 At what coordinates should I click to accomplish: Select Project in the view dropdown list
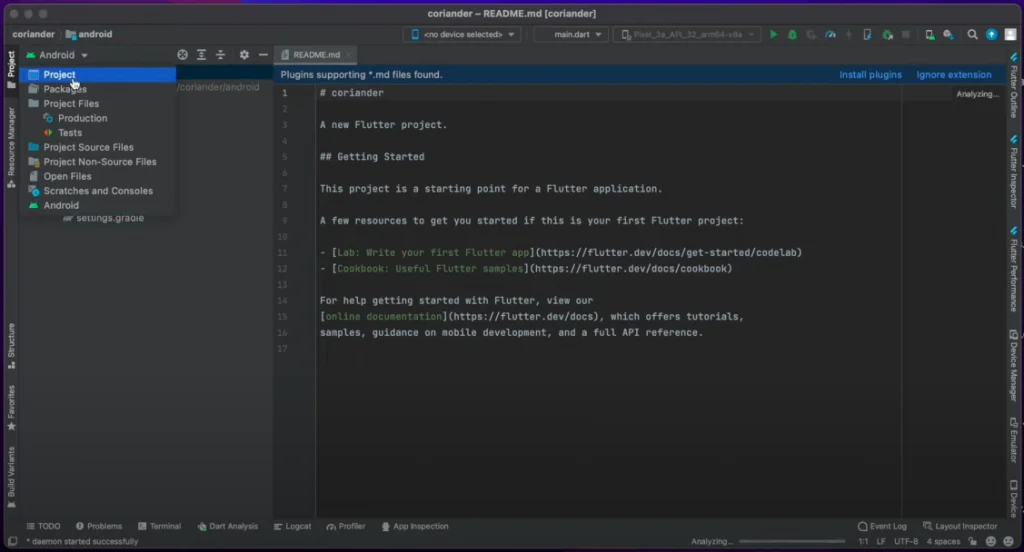coord(98,74)
